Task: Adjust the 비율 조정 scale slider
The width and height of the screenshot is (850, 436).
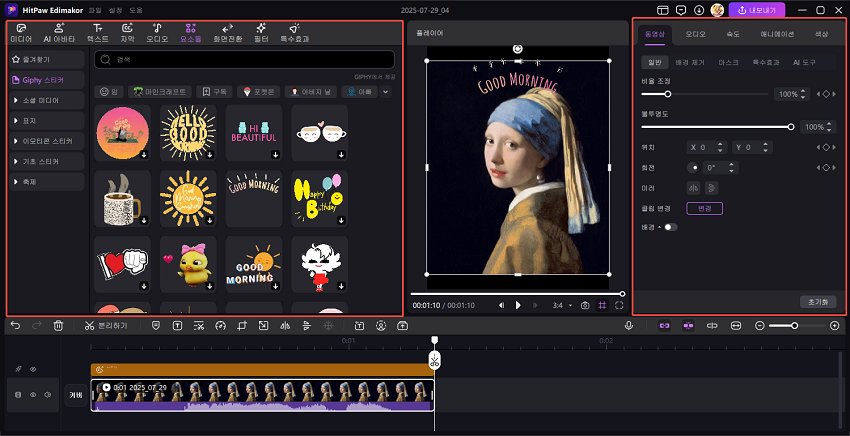Action: tap(705, 94)
